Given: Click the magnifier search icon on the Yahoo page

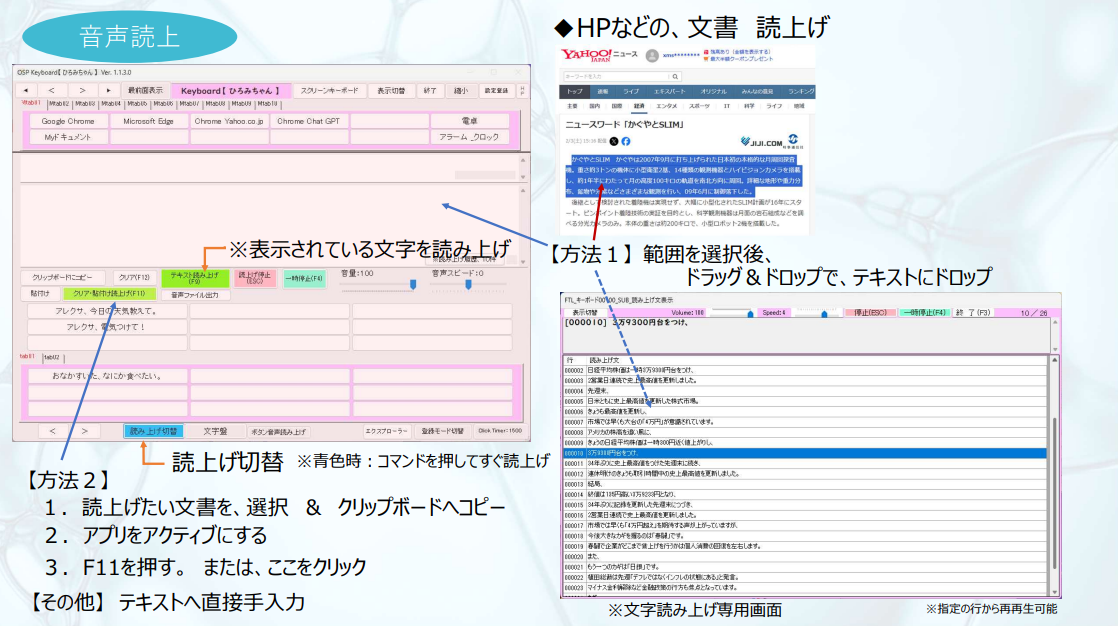Looking at the screenshot, I should tap(675, 76).
